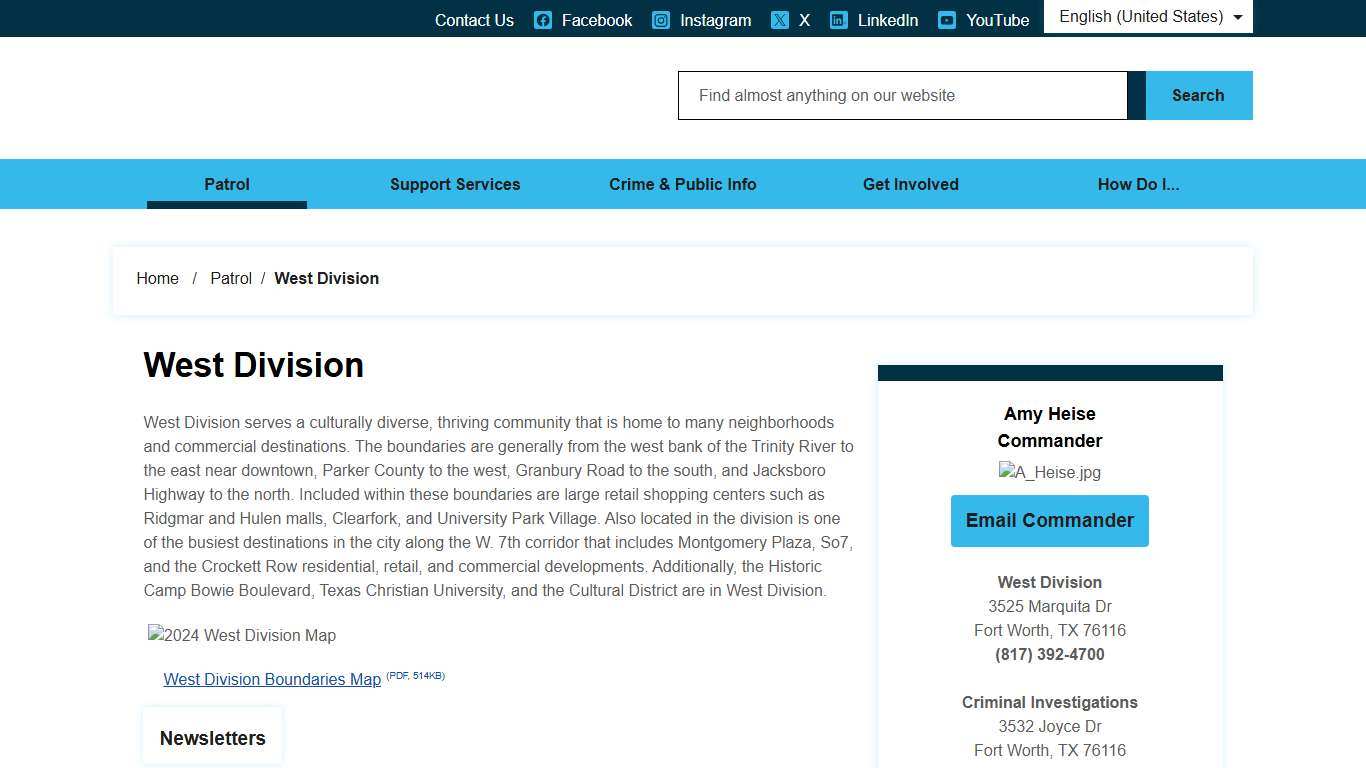Image resolution: width=1366 pixels, height=768 pixels.
Task: Focus the website search input field
Action: (902, 96)
